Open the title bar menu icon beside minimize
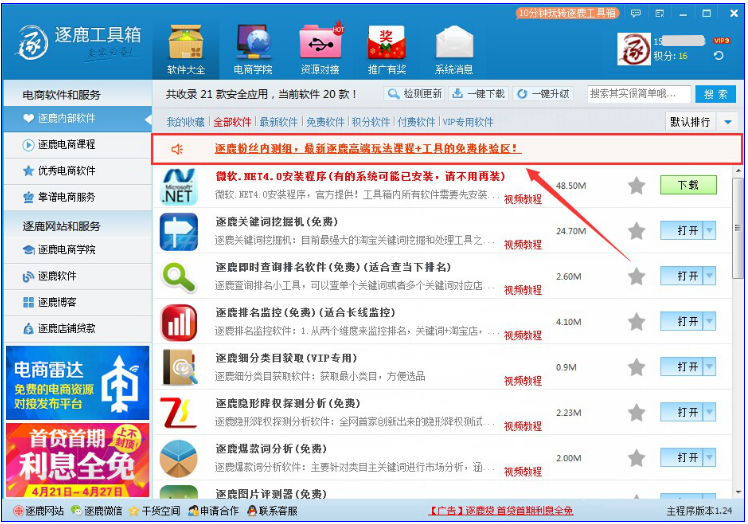748x524 pixels. (660, 13)
